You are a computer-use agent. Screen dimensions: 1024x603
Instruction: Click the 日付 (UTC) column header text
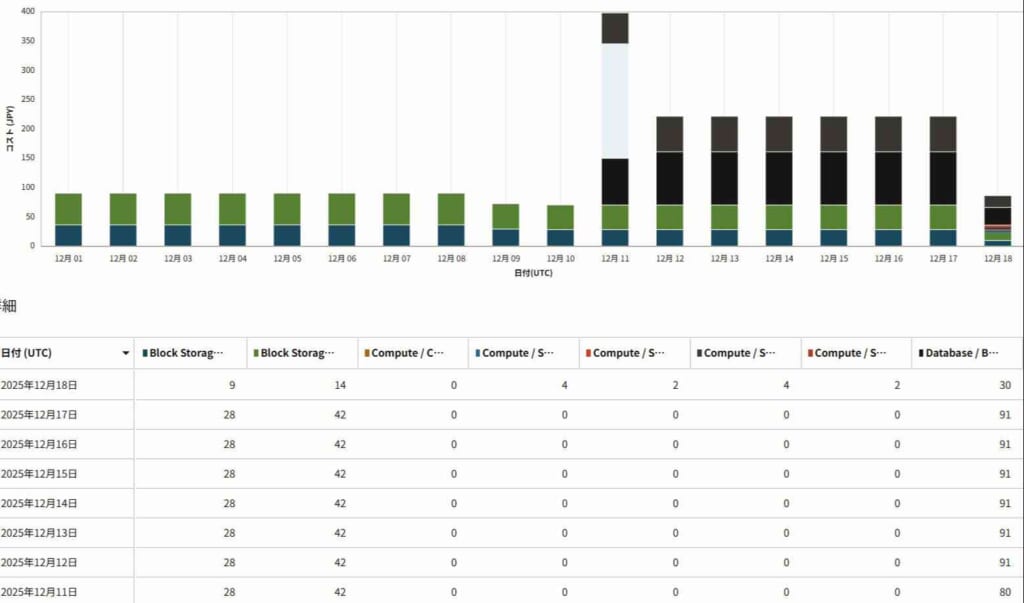pos(28,353)
